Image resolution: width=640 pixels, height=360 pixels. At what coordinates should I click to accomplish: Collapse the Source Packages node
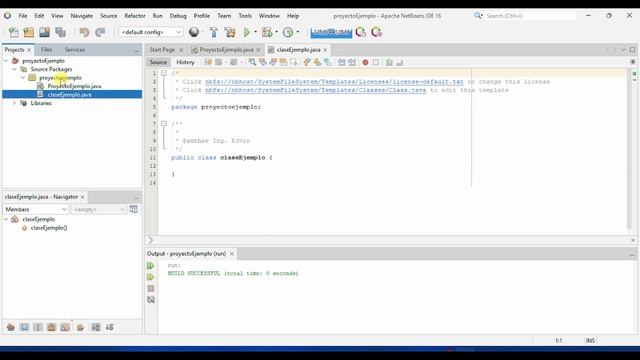click(14, 69)
